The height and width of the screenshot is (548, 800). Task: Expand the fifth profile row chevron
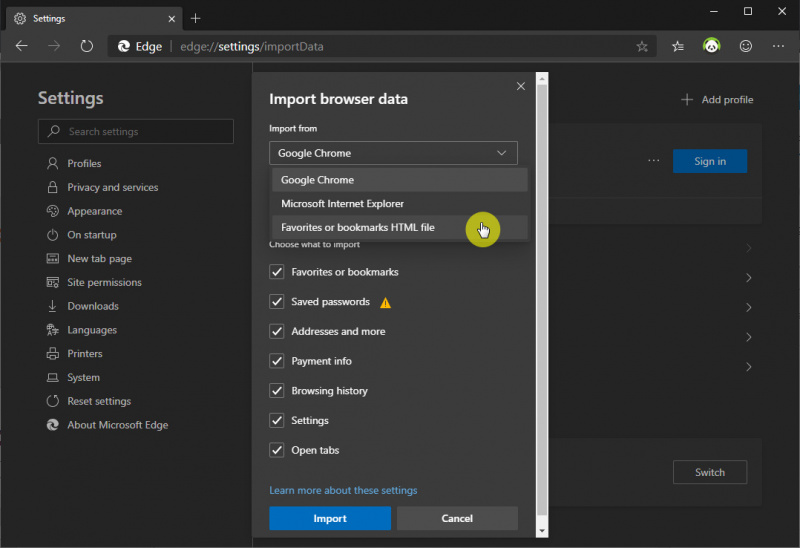click(x=748, y=366)
